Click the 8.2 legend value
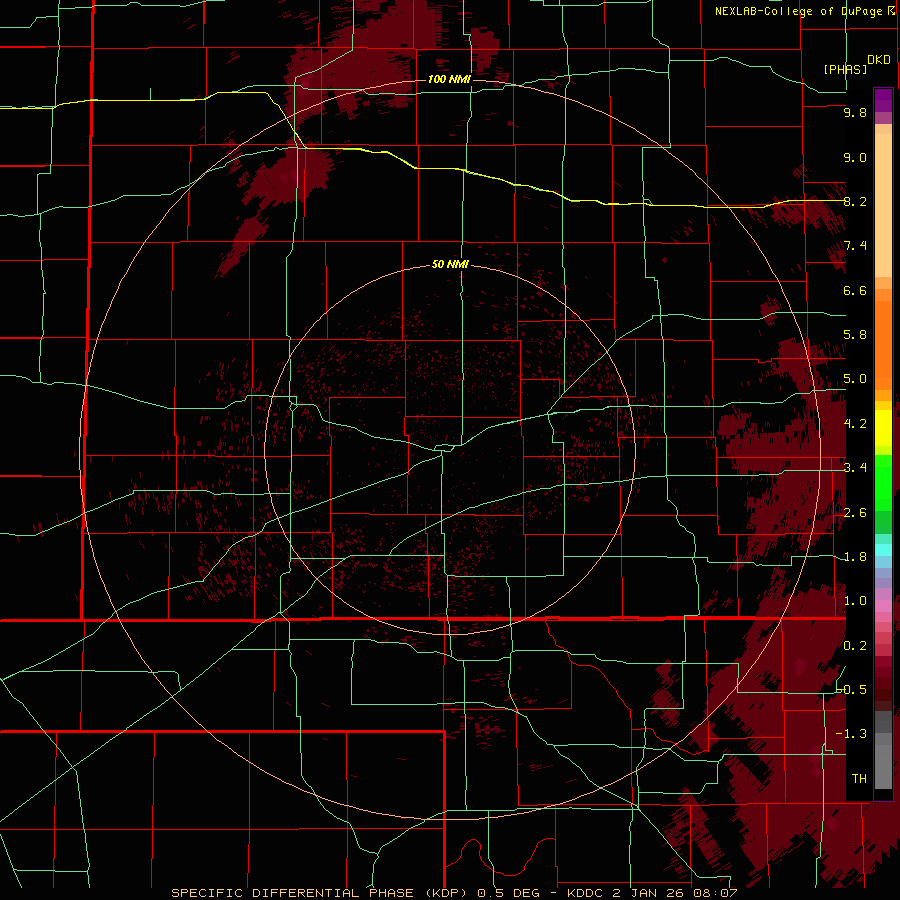900x900 pixels. click(x=855, y=201)
